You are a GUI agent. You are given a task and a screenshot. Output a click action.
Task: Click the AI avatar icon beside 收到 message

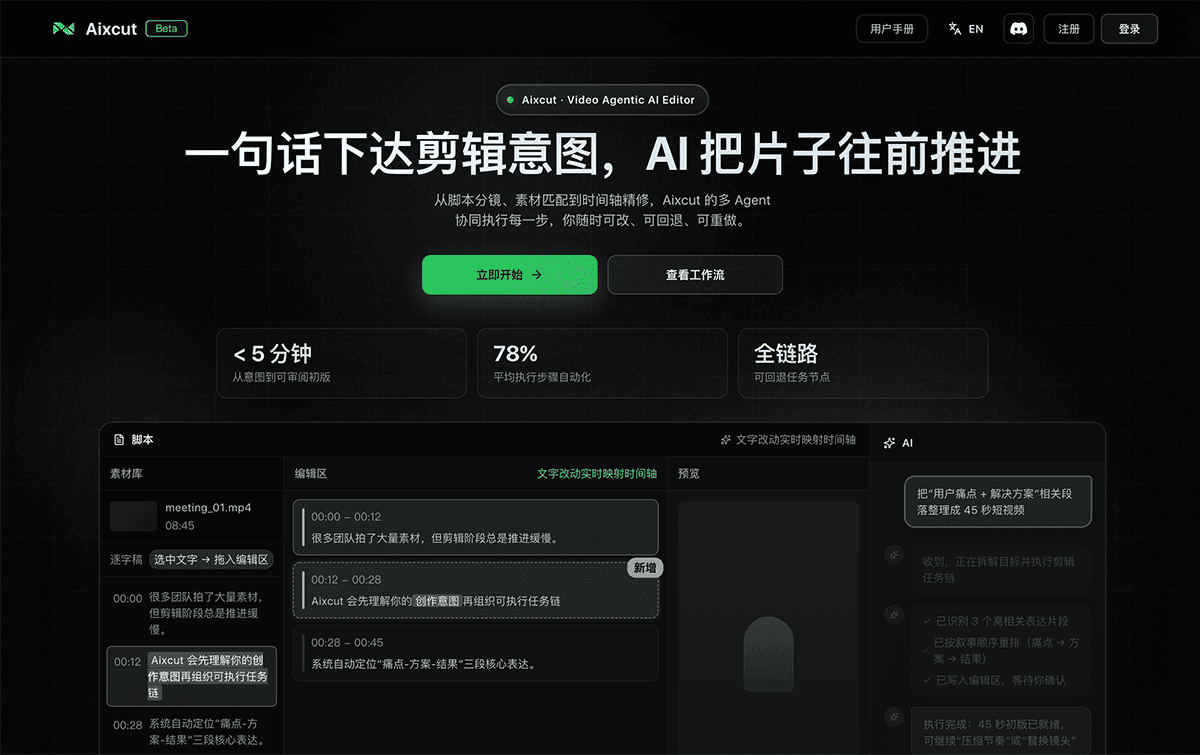point(892,553)
